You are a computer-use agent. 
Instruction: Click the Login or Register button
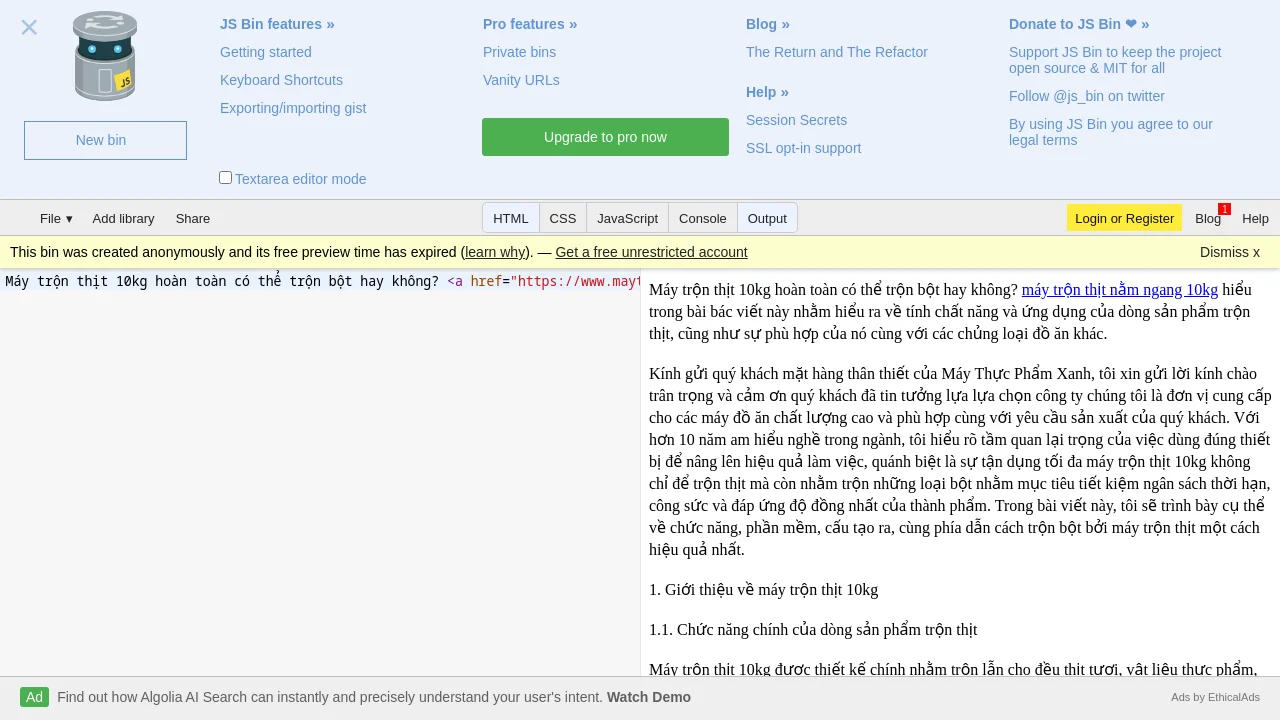pos(1124,218)
